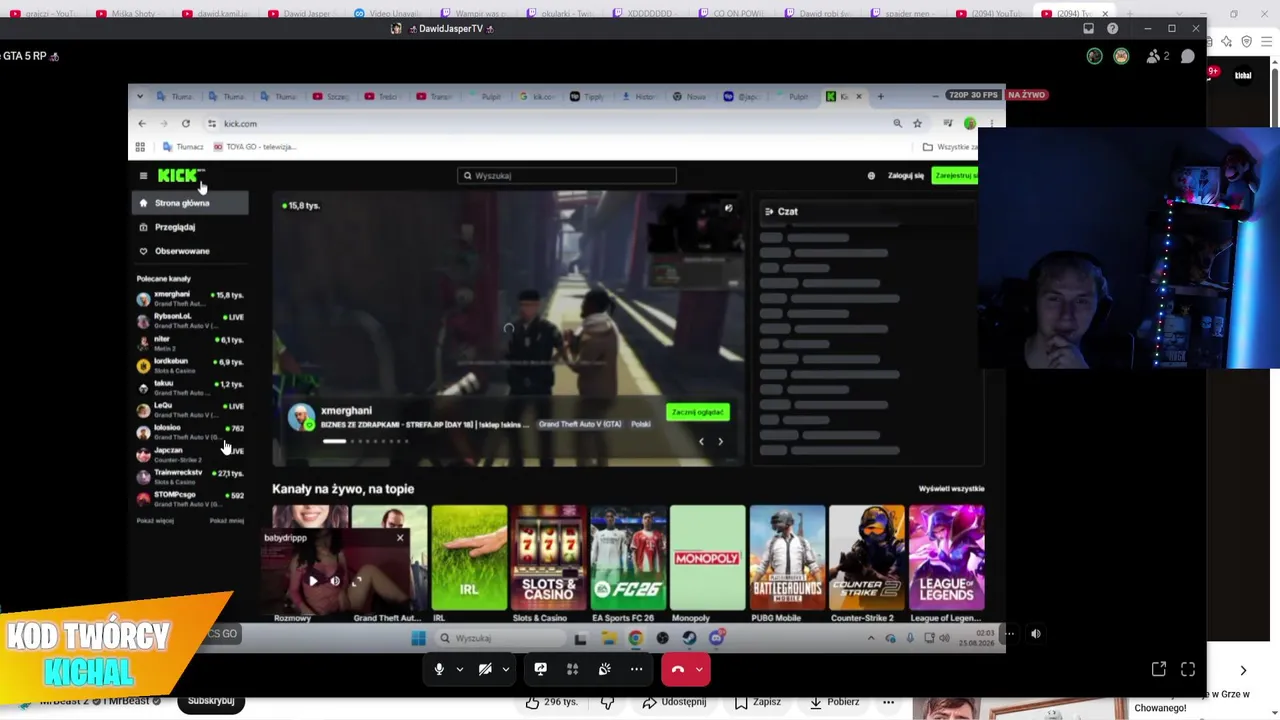Go to Strona główna in Kick sidebar
The image size is (1280, 720).
pos(190,203)
